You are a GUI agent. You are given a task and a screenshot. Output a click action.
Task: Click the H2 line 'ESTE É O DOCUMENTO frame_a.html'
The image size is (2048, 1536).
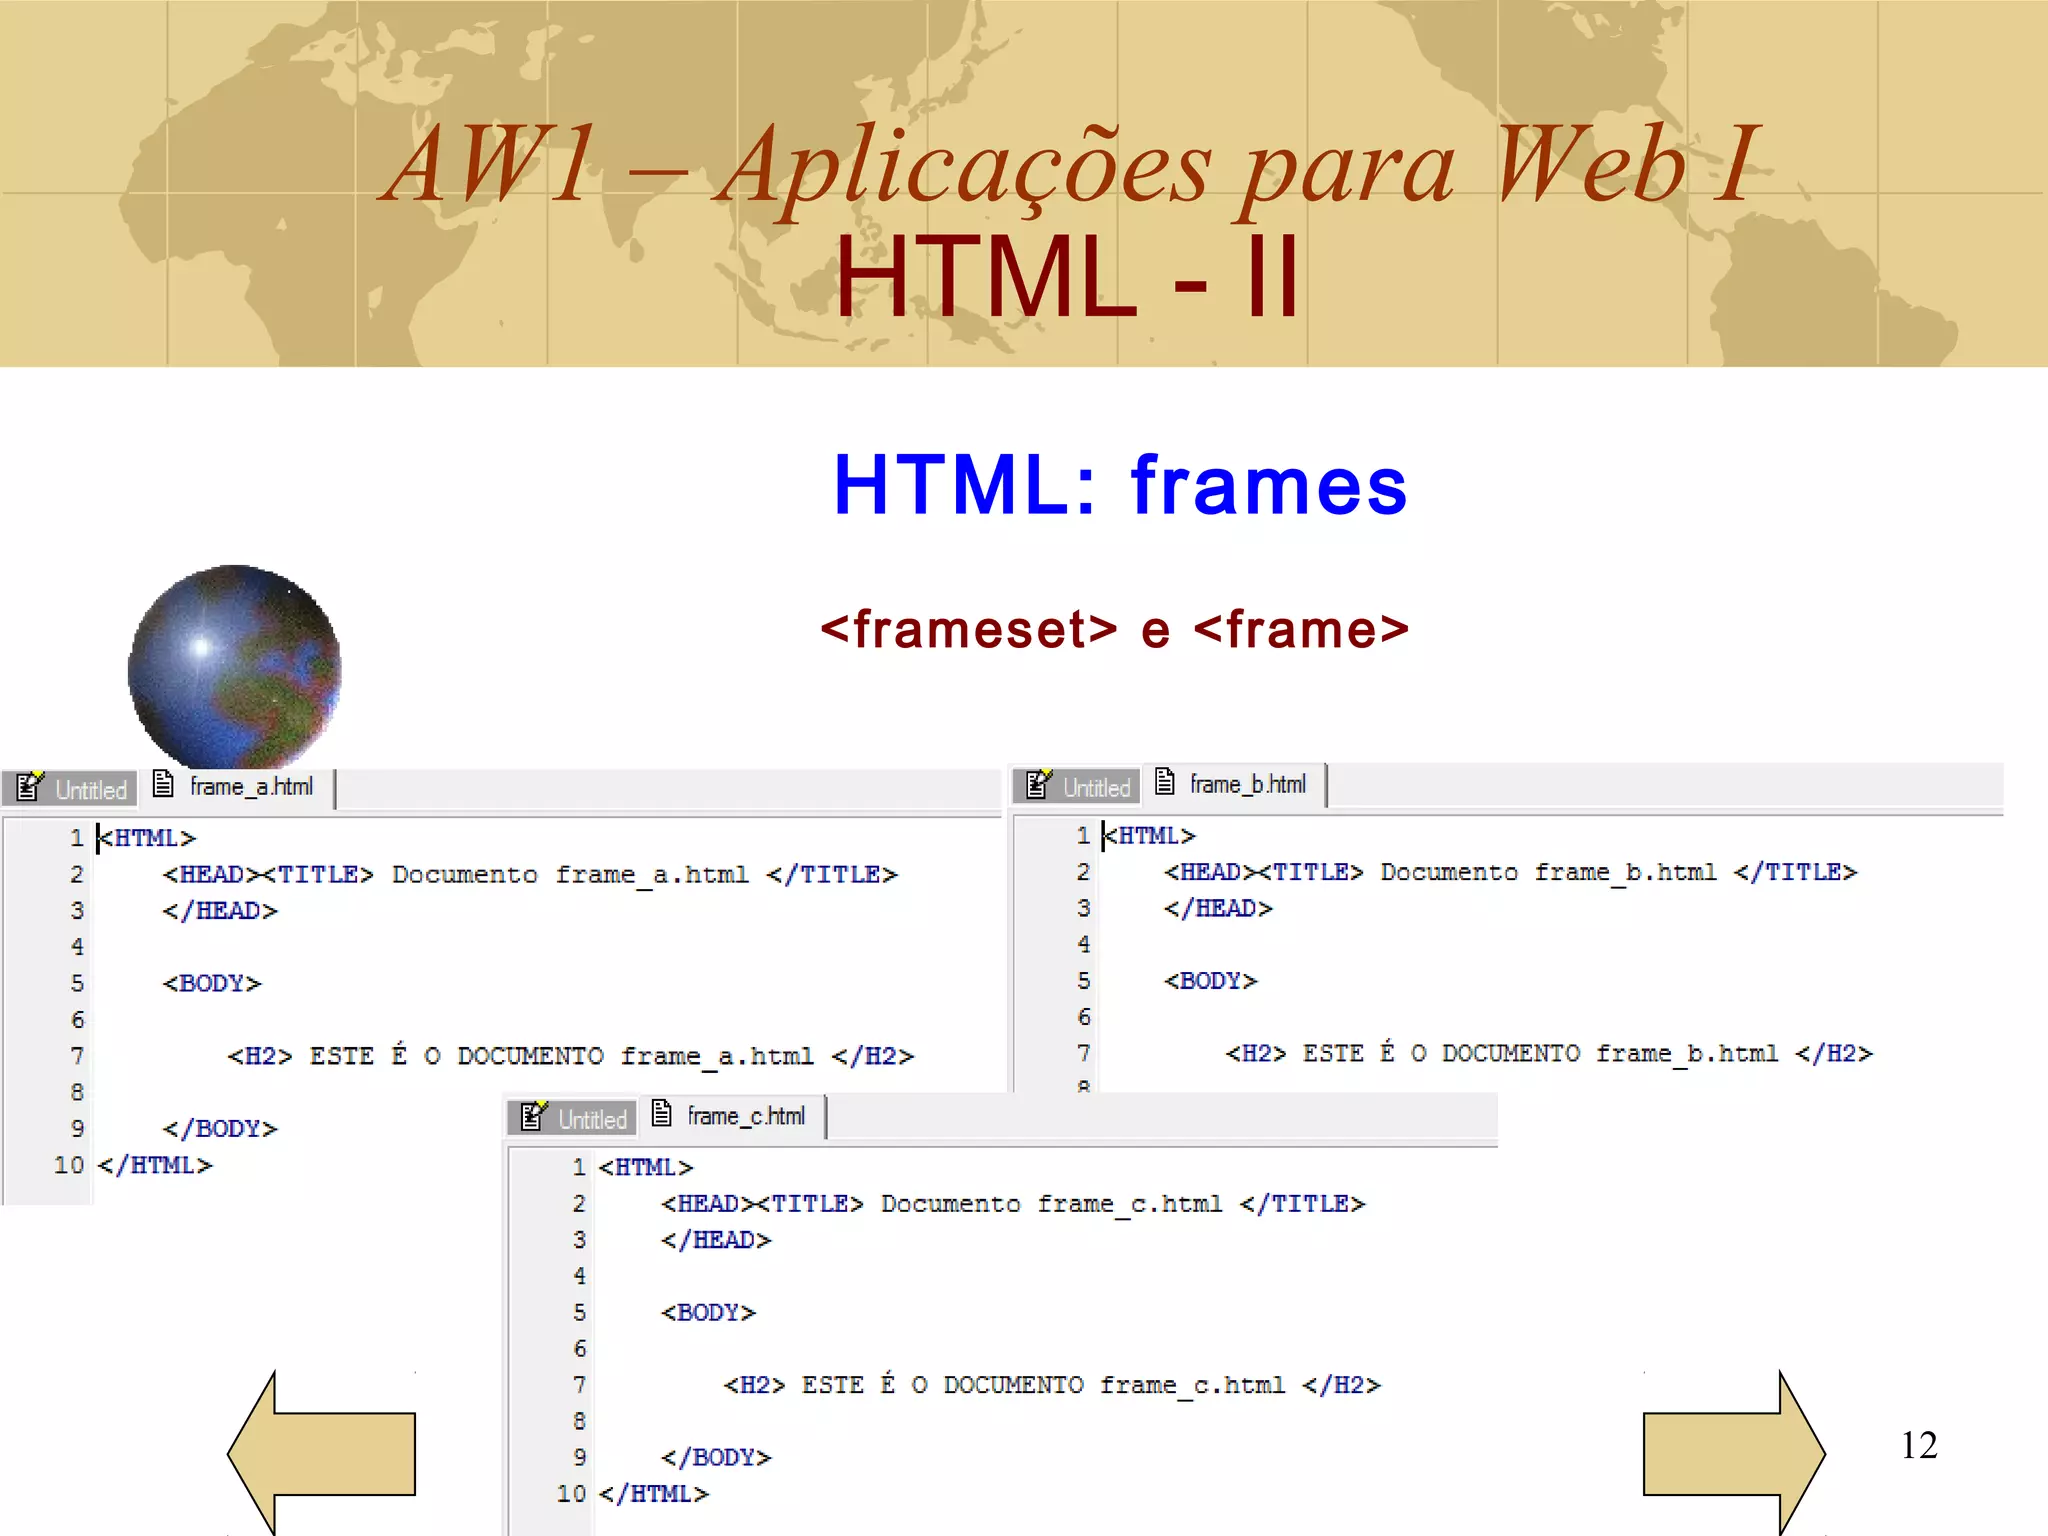click(570, 1056)
